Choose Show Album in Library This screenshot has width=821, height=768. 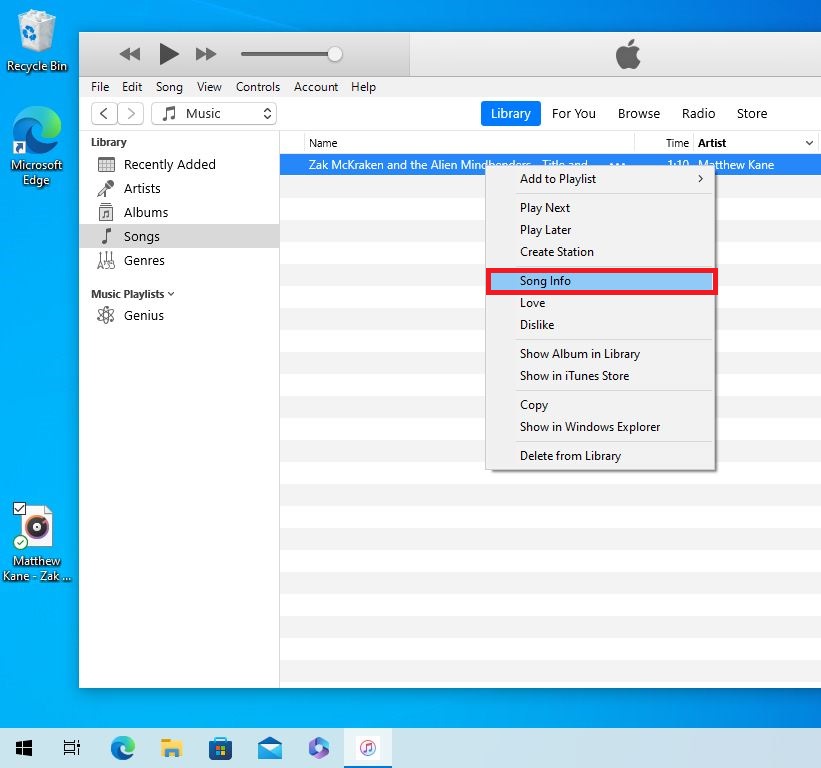pos(601,354)
